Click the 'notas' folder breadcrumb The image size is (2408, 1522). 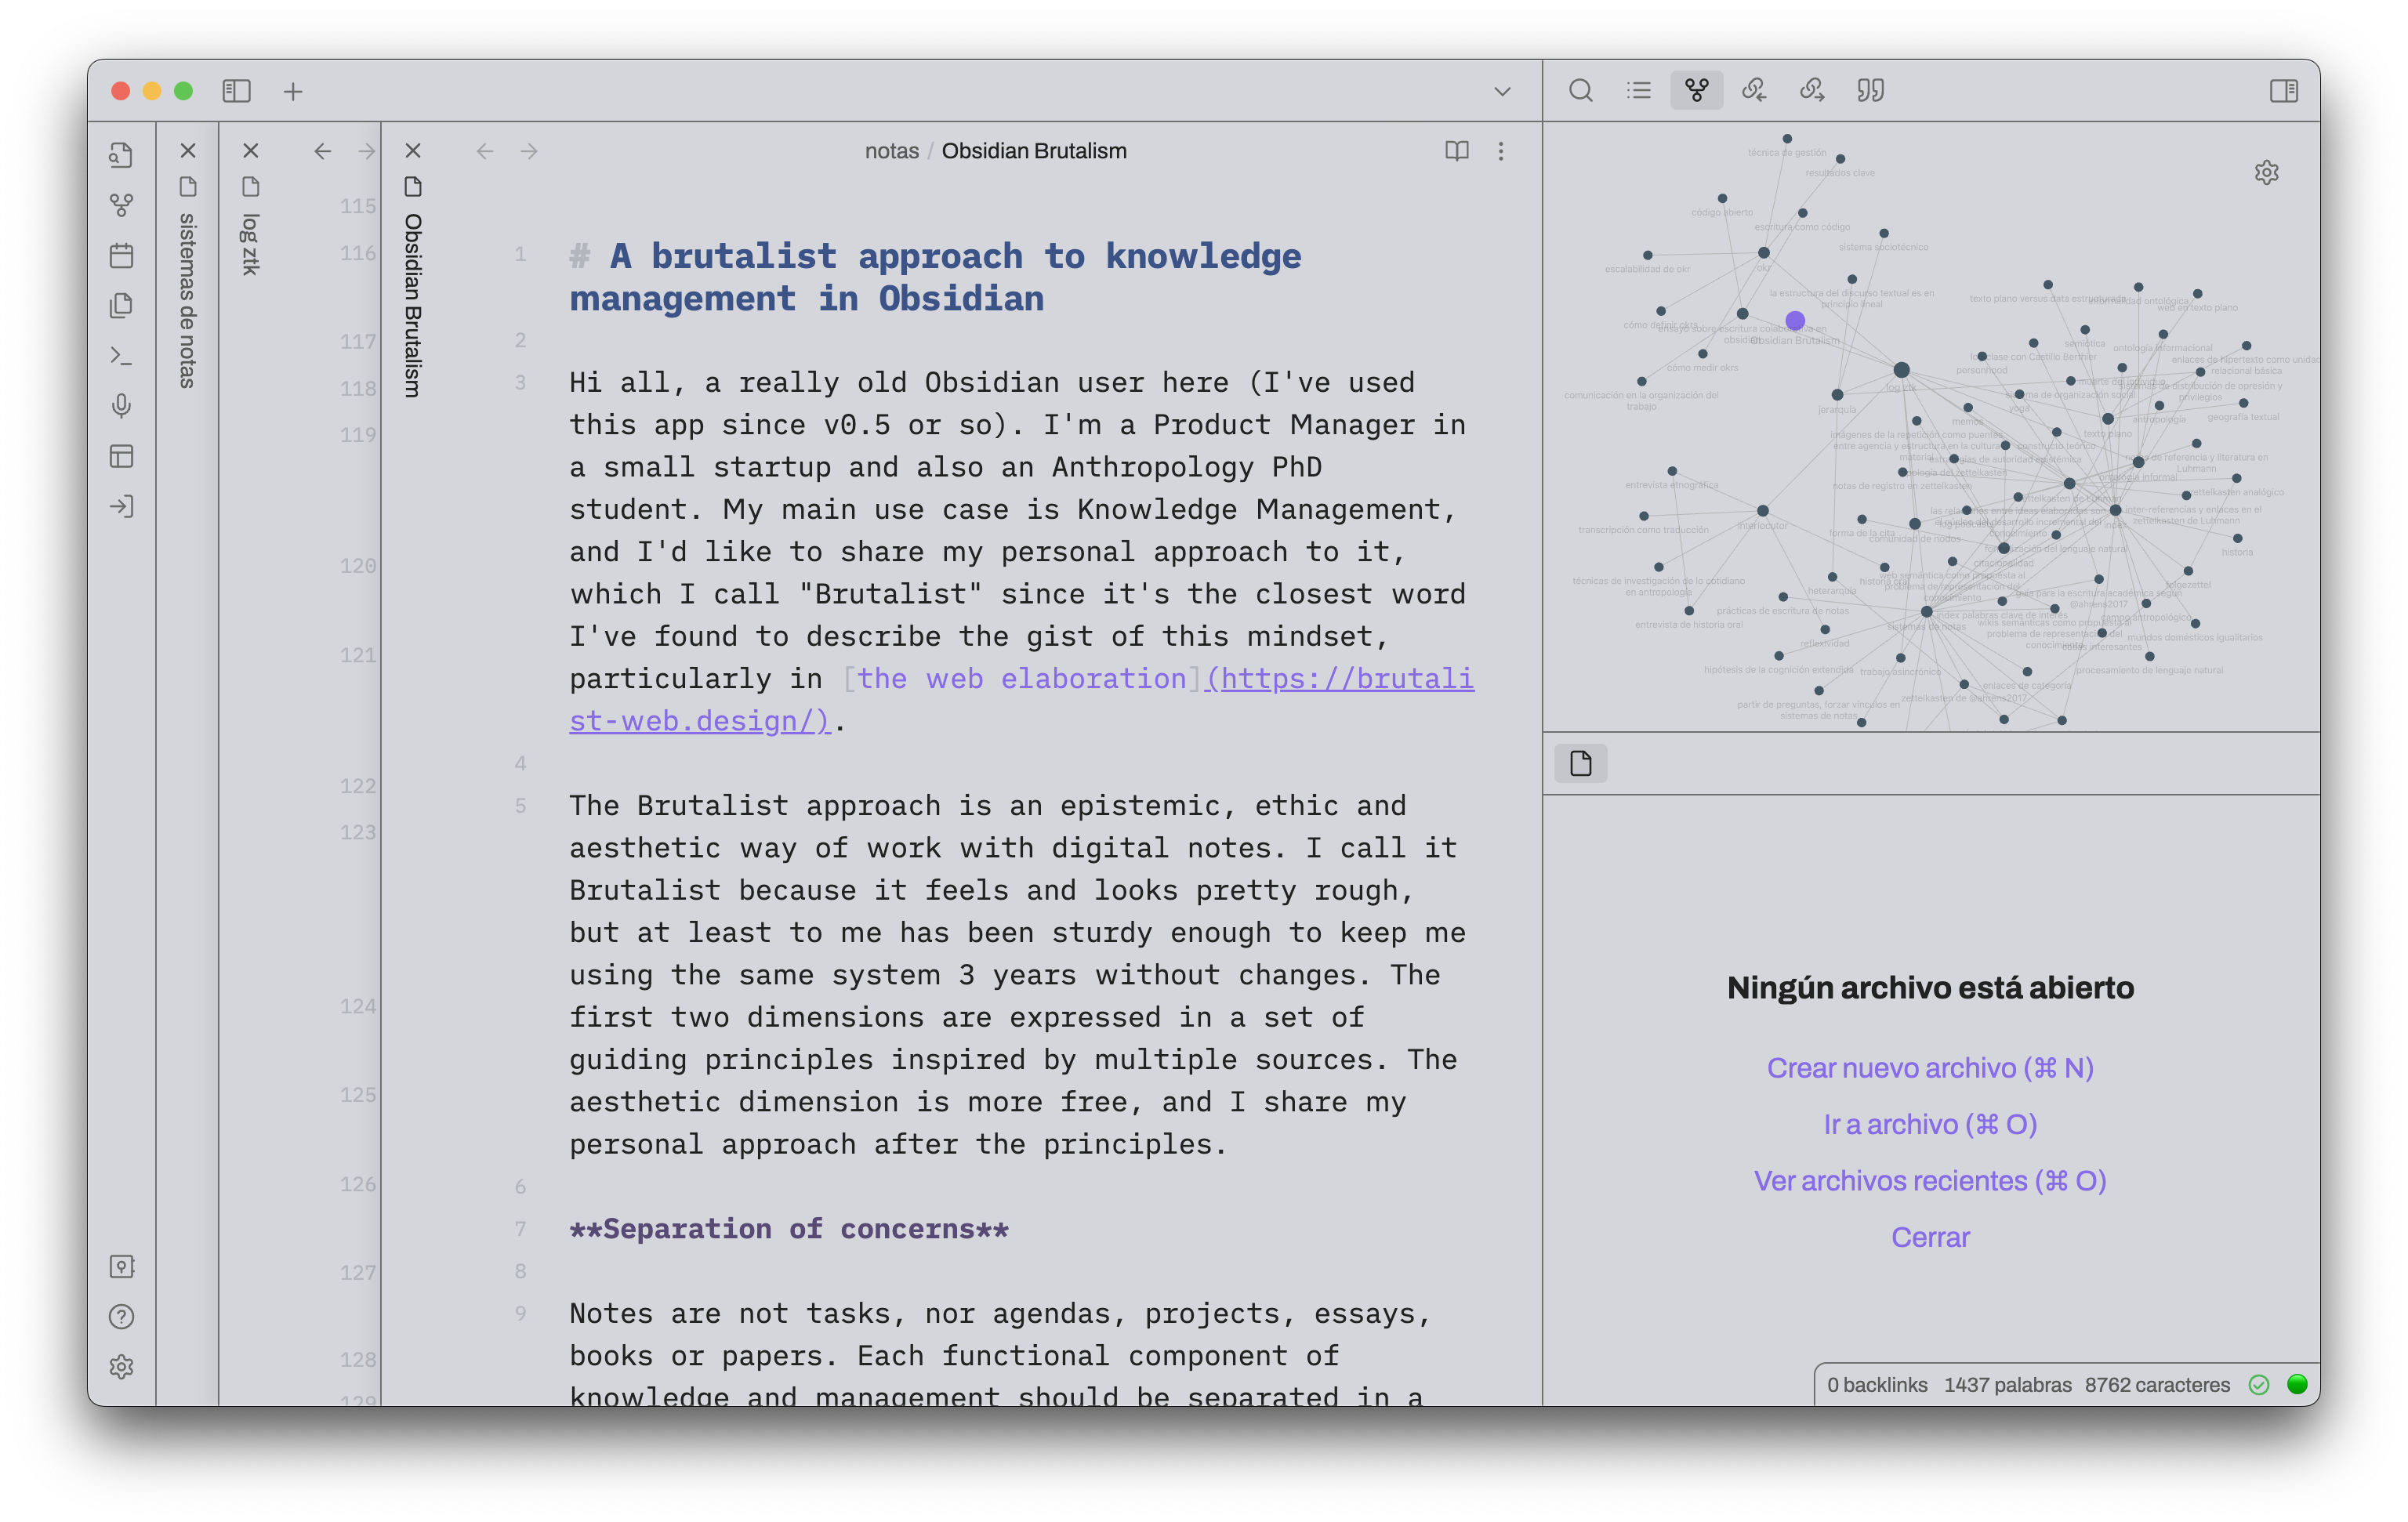point(891,151)
